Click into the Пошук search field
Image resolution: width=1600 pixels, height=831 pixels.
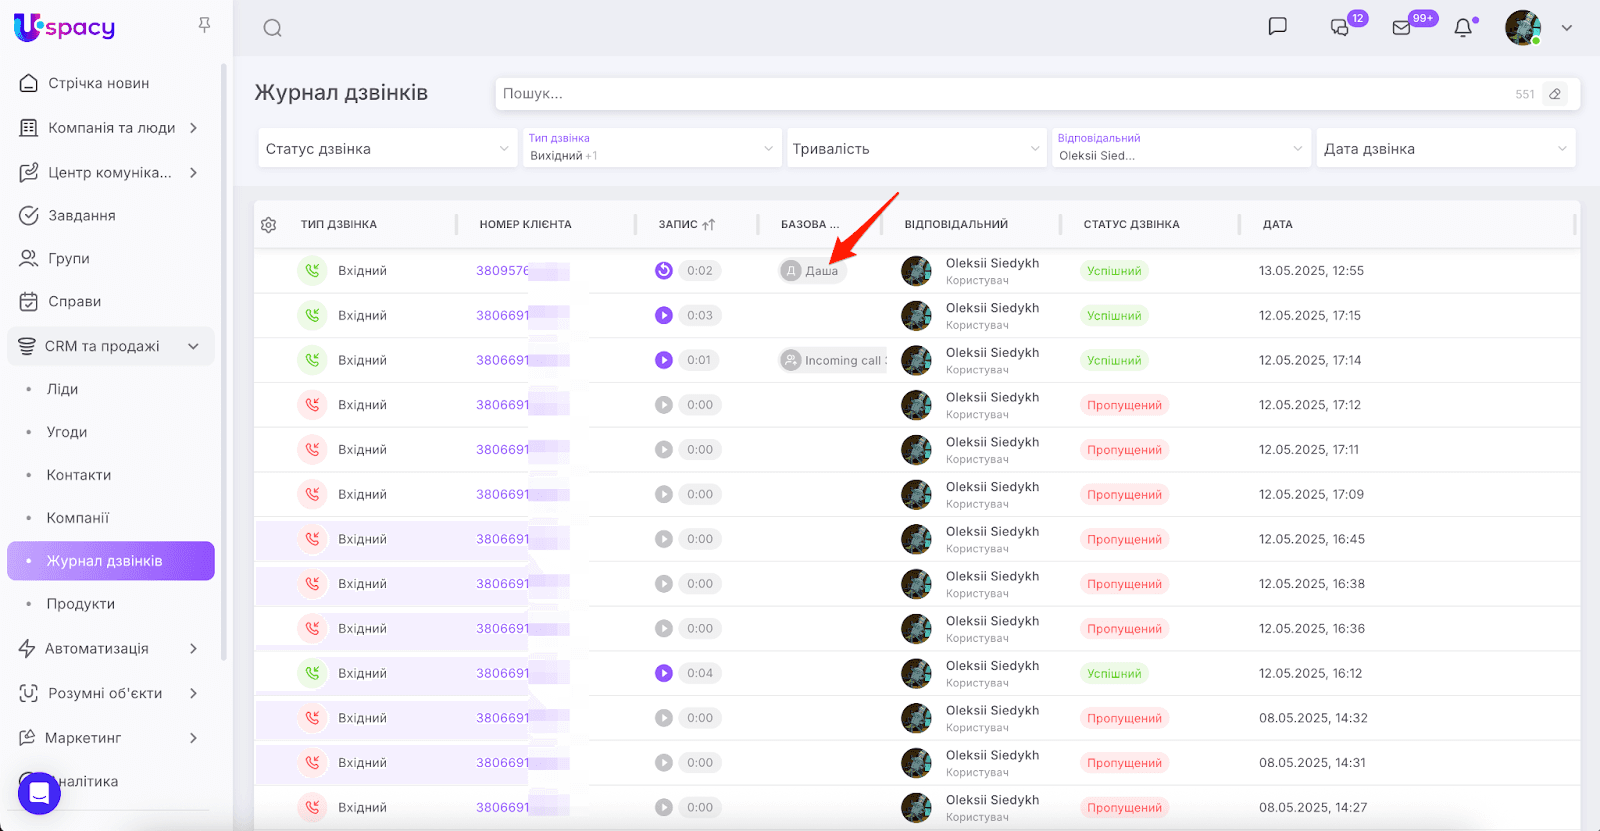point(1000,94)
